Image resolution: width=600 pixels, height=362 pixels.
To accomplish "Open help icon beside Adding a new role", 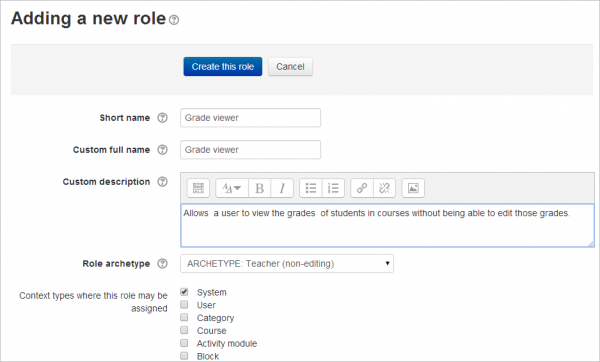I will (174, 20).
